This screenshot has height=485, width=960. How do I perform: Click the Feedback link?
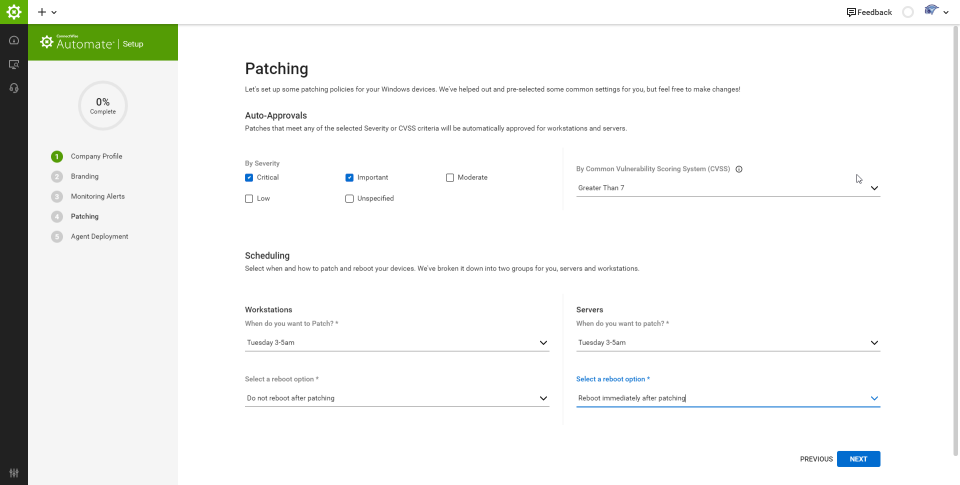point(869,12)
